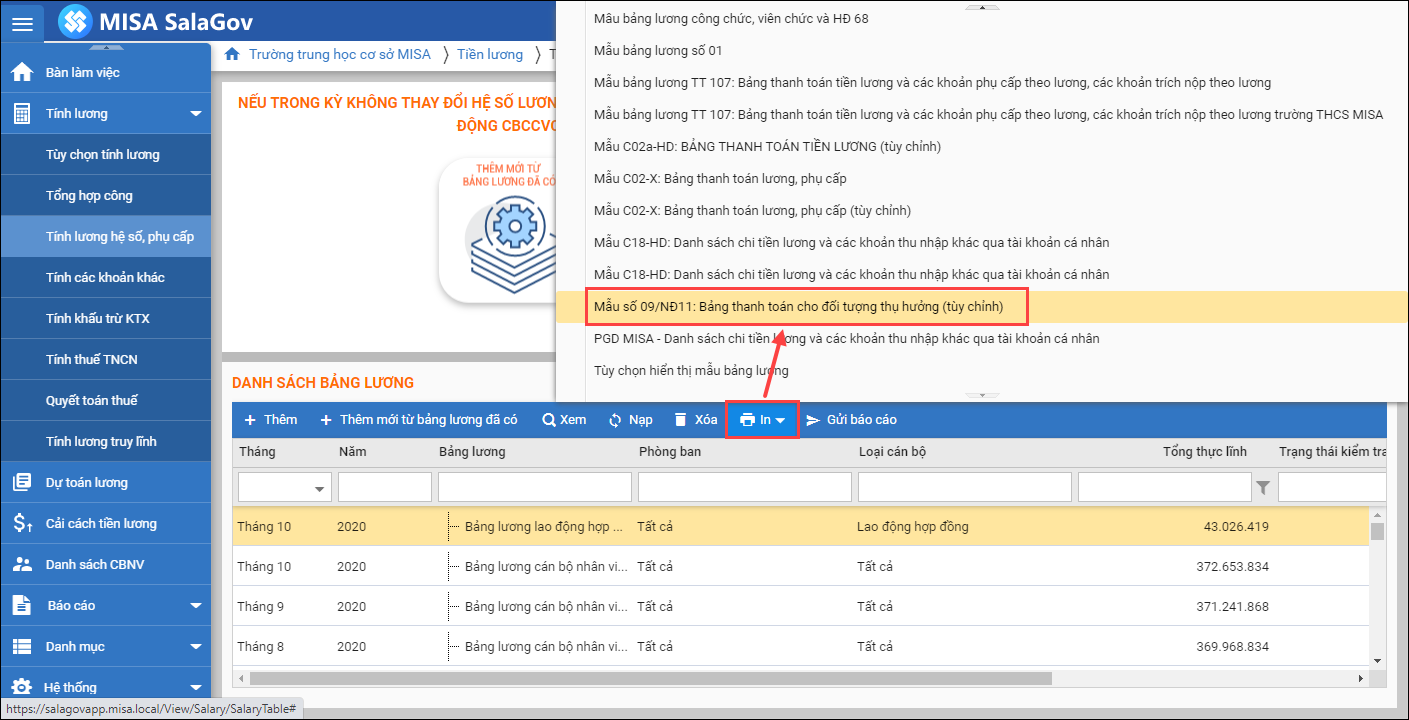Click Thêm mới từ bảng lương đã có
Viewport: 1409px width, 720px height.
418,420
